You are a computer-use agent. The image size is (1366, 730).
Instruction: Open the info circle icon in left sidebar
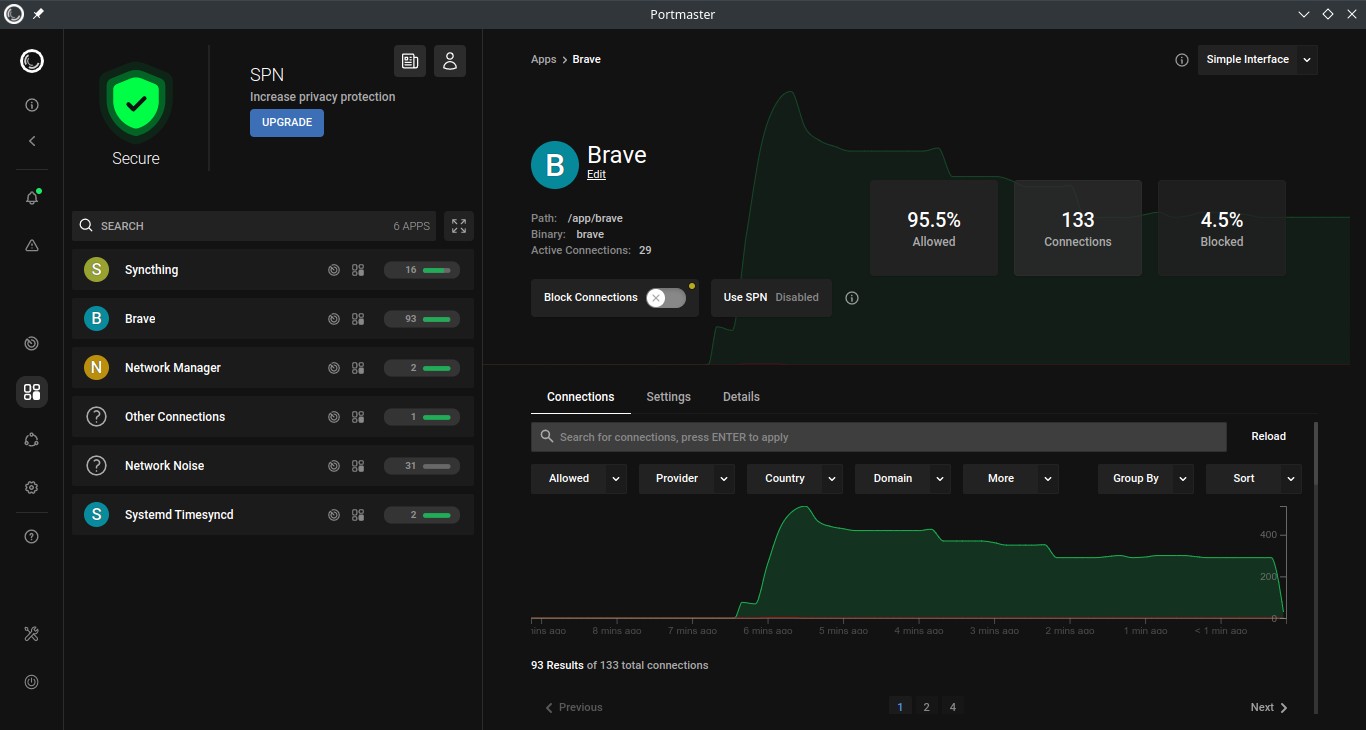click(x=32, y=105)
